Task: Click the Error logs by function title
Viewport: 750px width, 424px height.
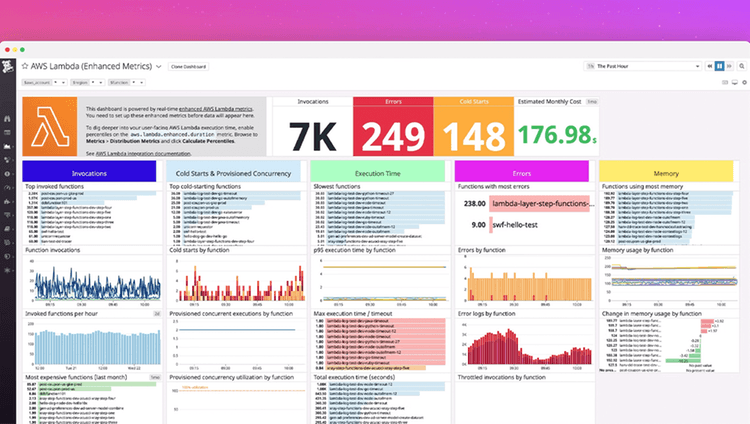Action: point(486,313)
